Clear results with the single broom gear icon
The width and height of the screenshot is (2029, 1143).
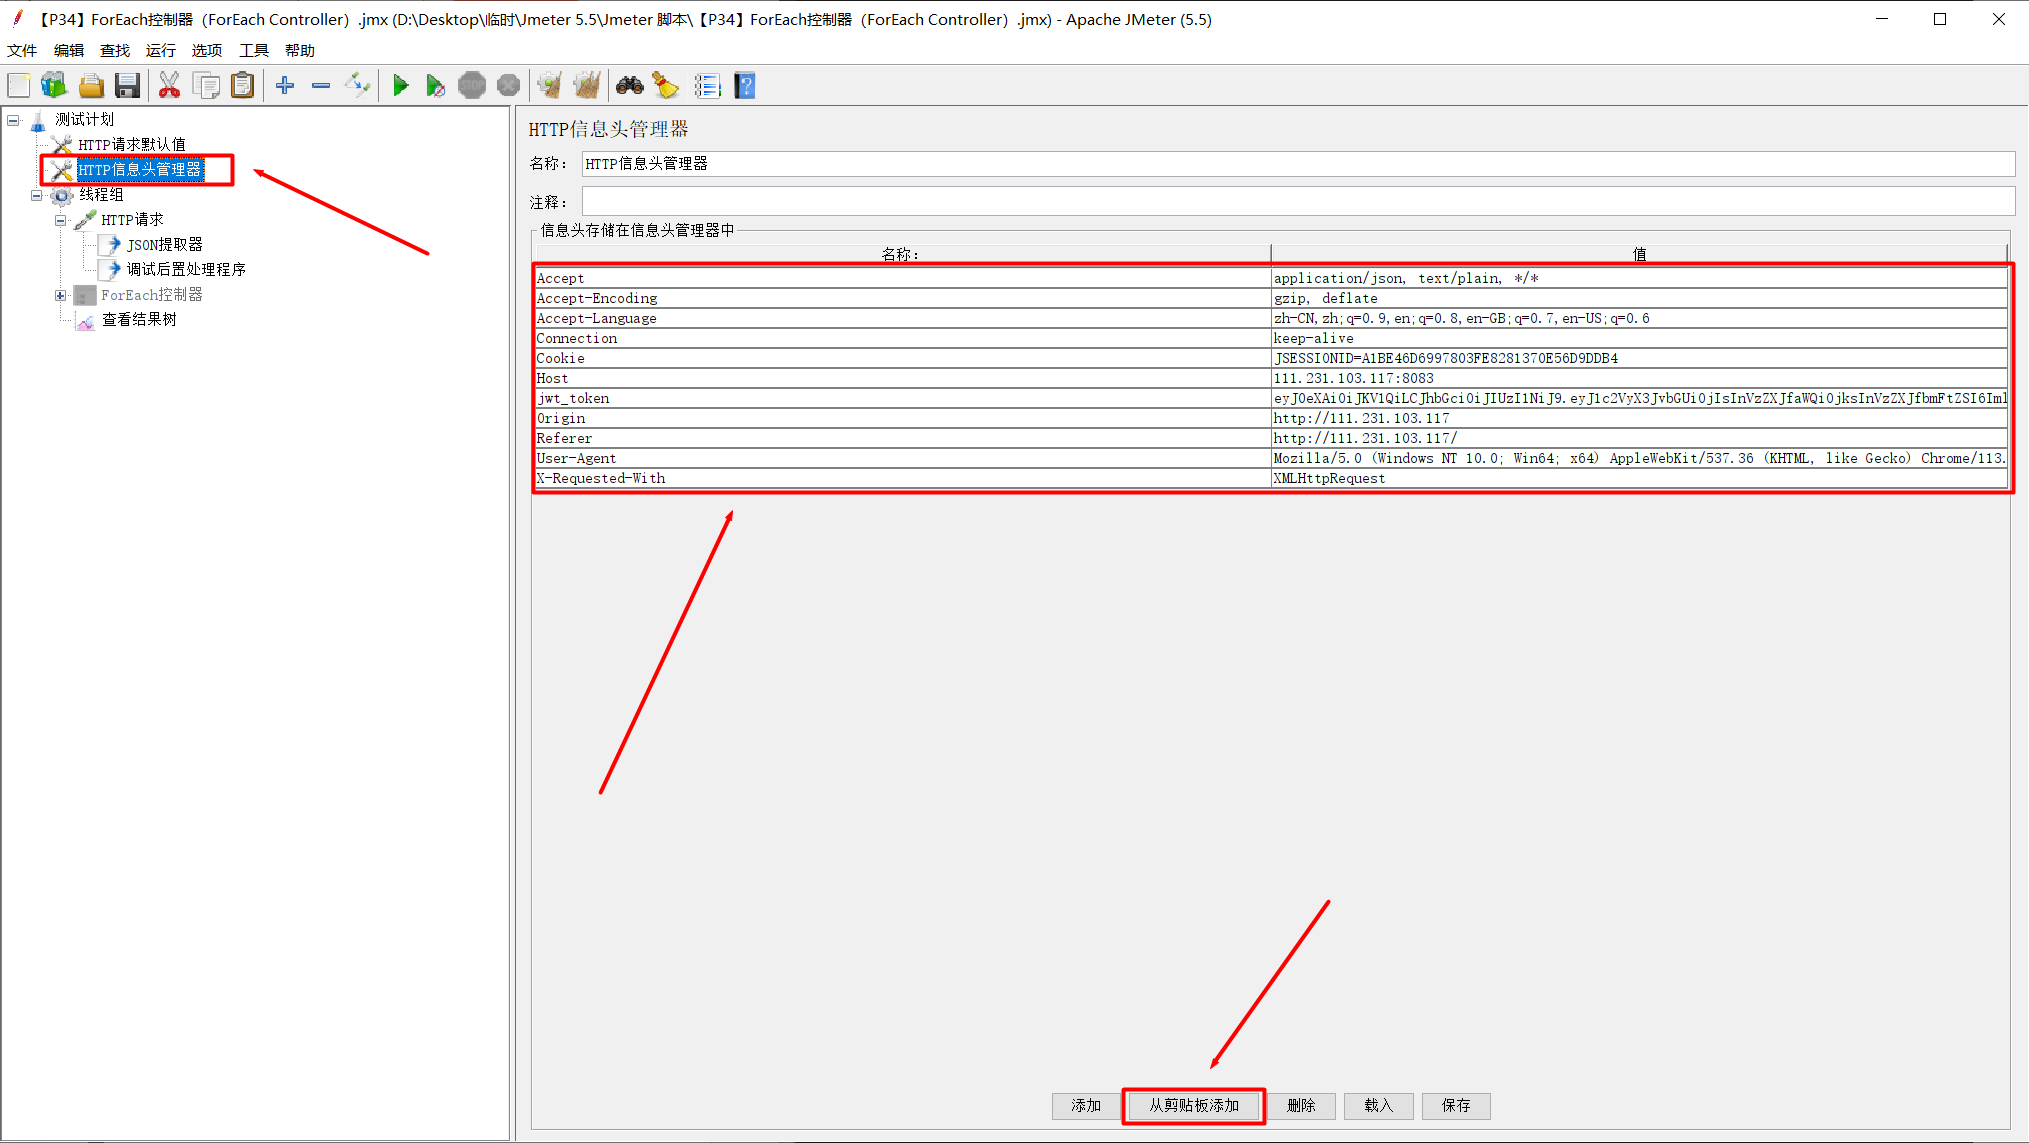coord(549,86)
